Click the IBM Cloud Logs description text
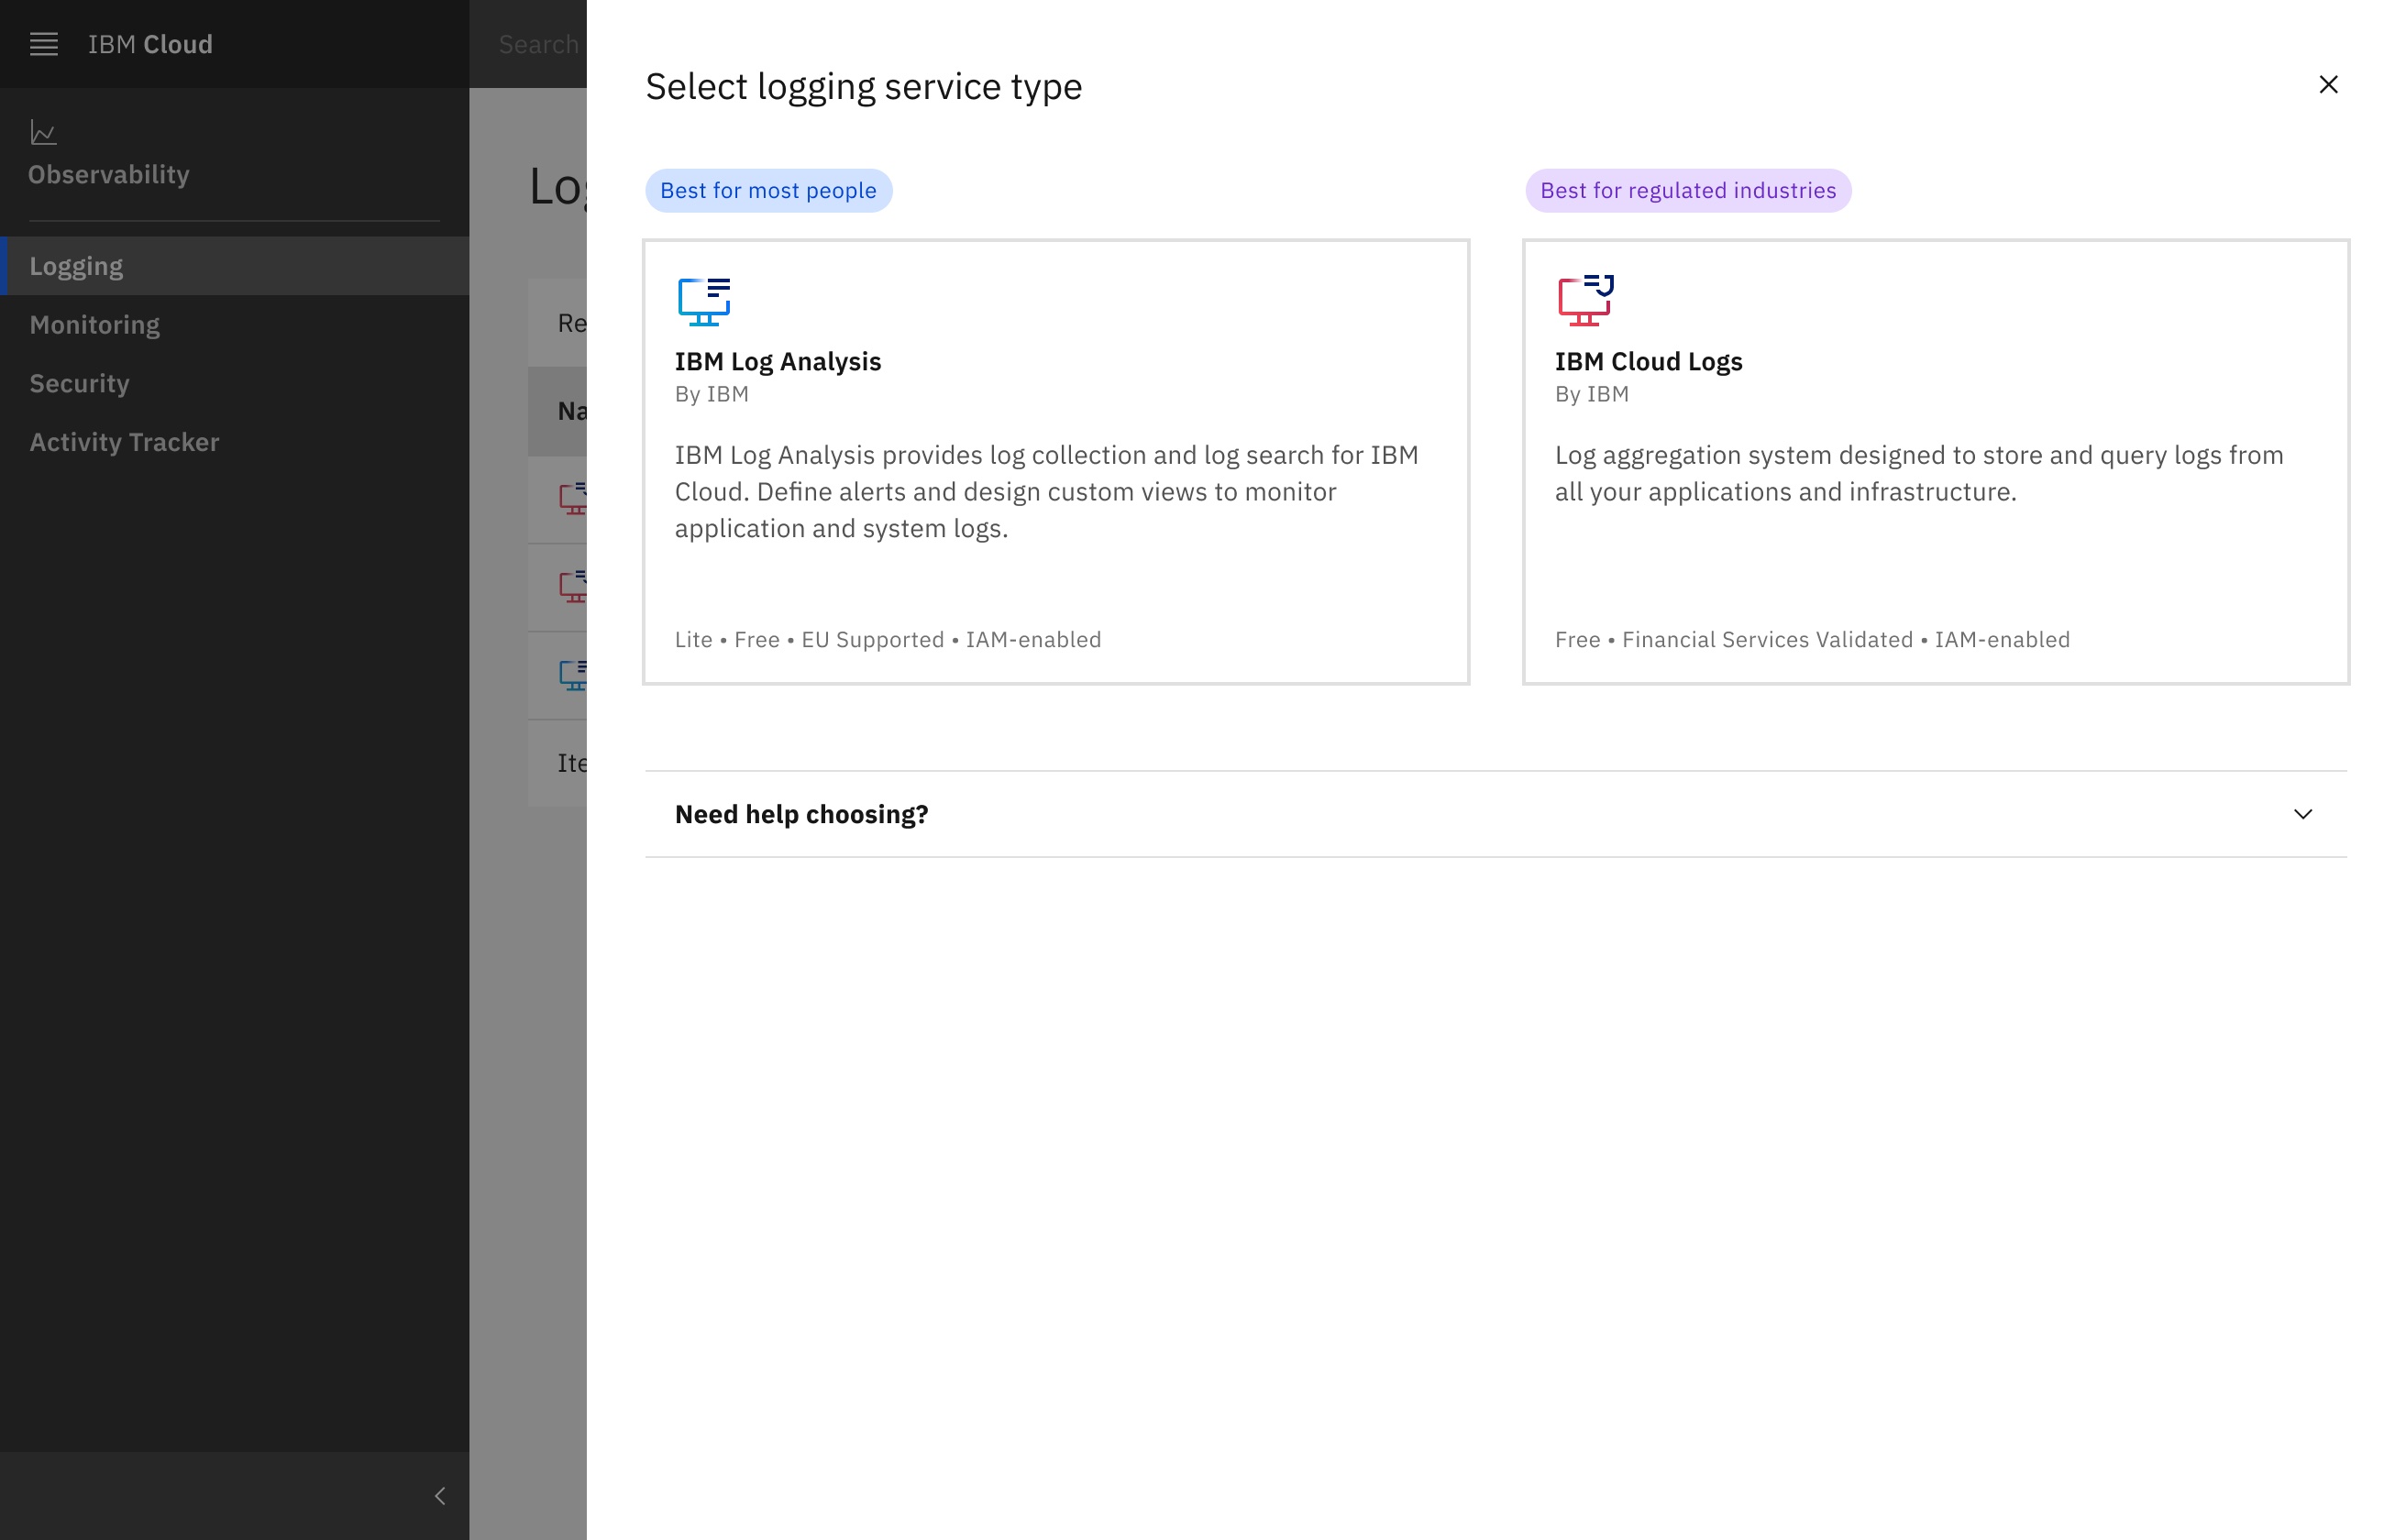Screen dimensions: 2406x1540 tap(1919, 473)
